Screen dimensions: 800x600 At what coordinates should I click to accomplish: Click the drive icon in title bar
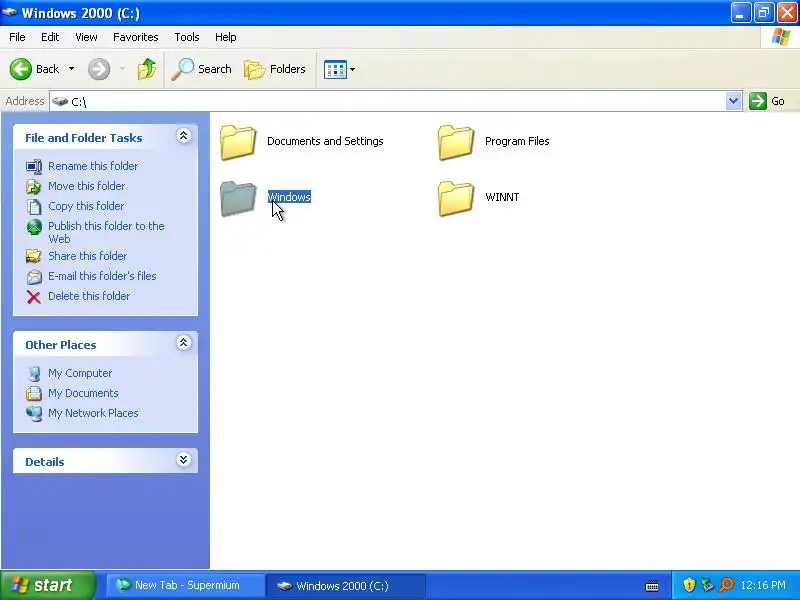(x=9, y=12)
